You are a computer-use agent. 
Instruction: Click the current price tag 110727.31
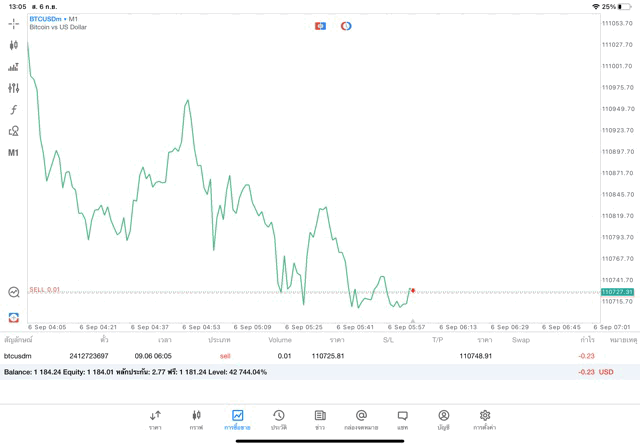pos(617,291)
